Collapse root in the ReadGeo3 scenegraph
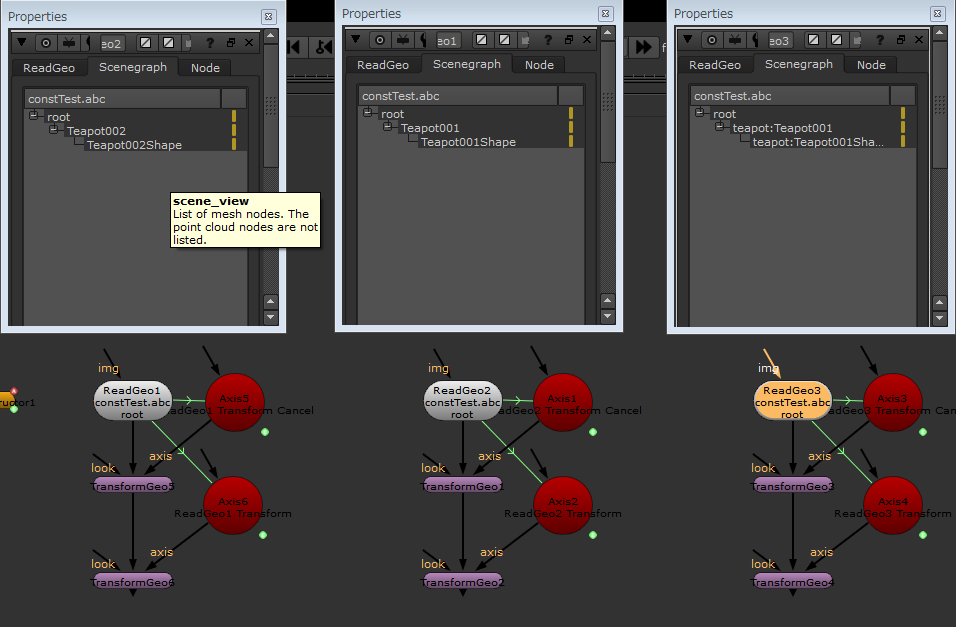 tap(698, 113)
